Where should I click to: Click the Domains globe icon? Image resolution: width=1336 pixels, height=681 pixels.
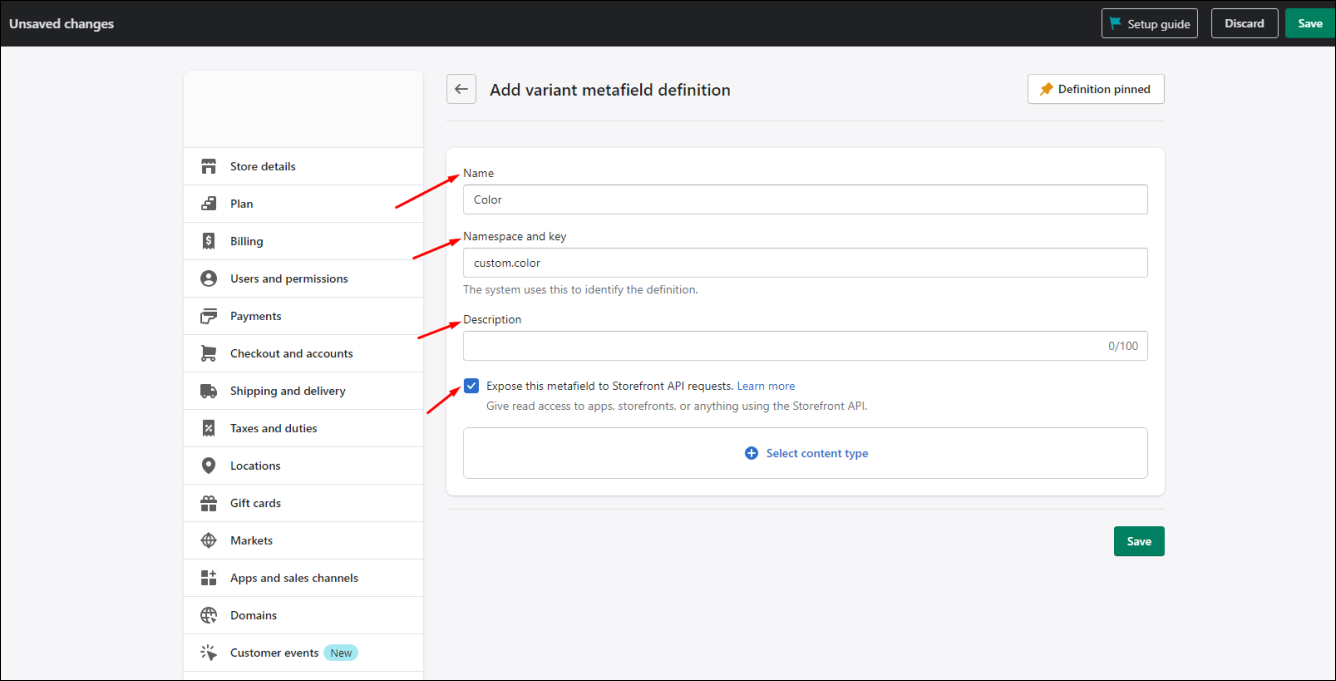click(208, 615)
